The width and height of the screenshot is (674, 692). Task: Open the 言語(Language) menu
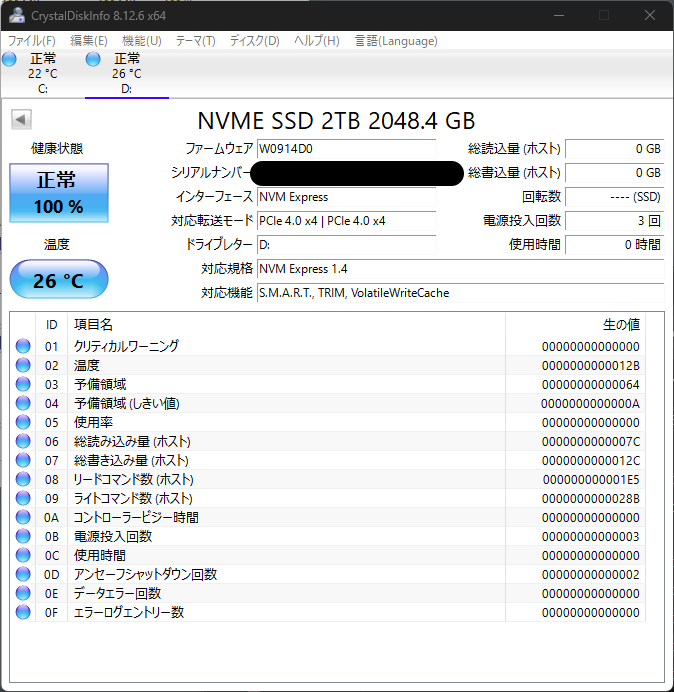[x=396, y=41]
